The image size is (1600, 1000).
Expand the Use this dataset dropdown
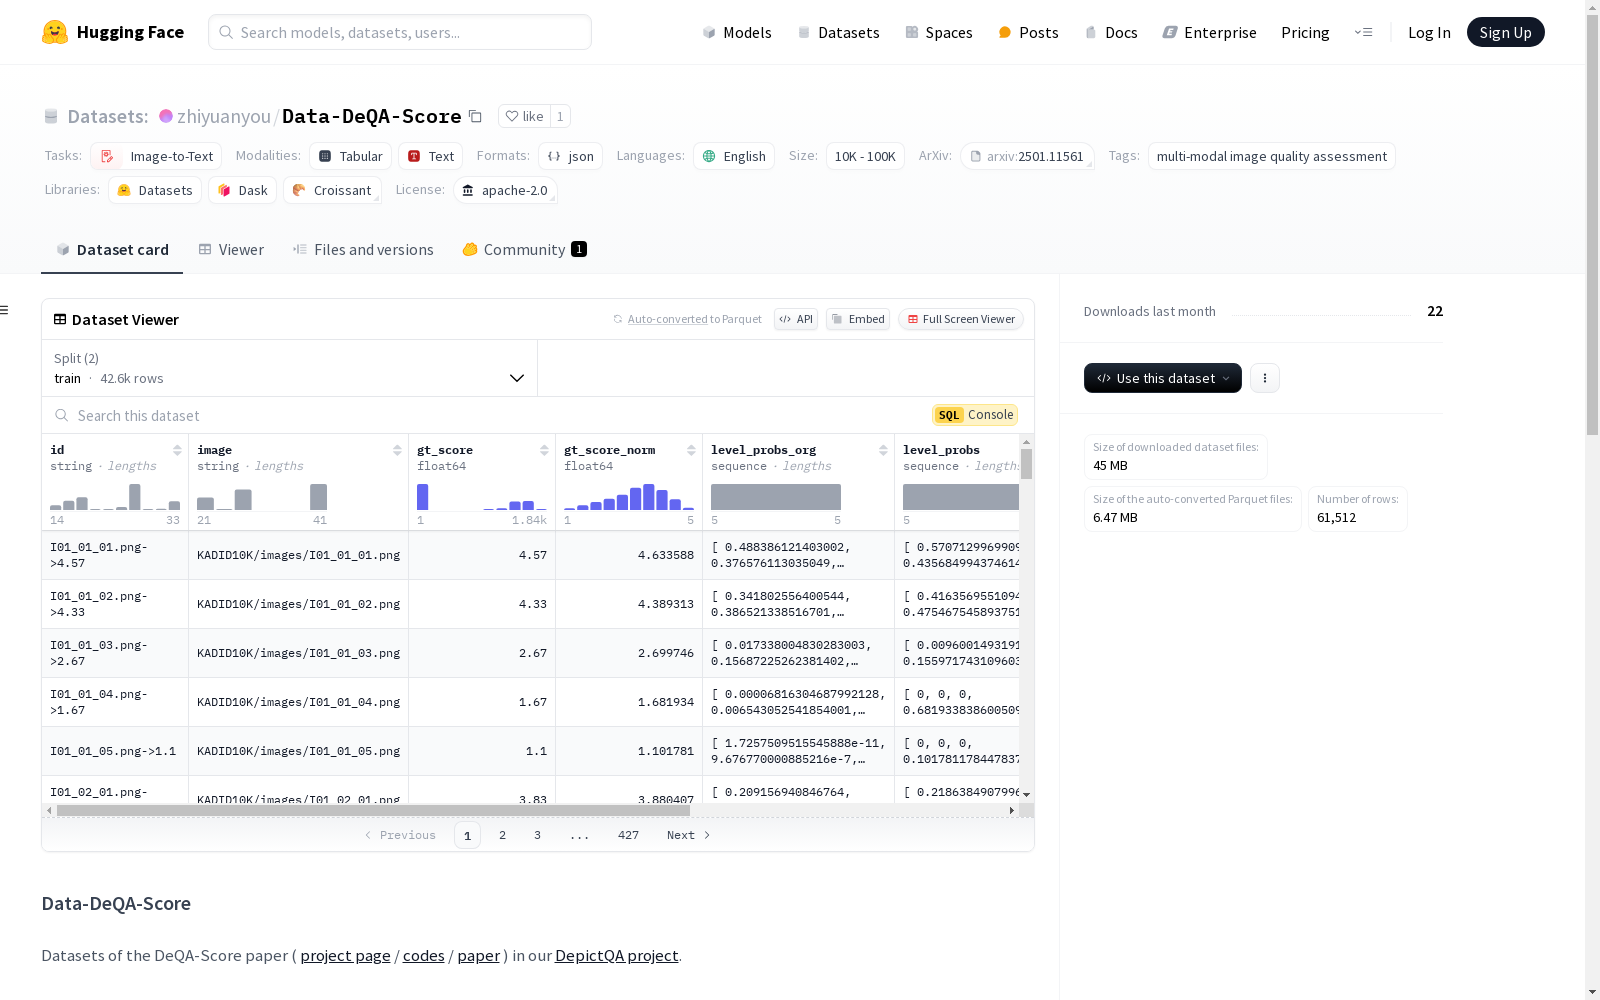(x=1163, y=378)
